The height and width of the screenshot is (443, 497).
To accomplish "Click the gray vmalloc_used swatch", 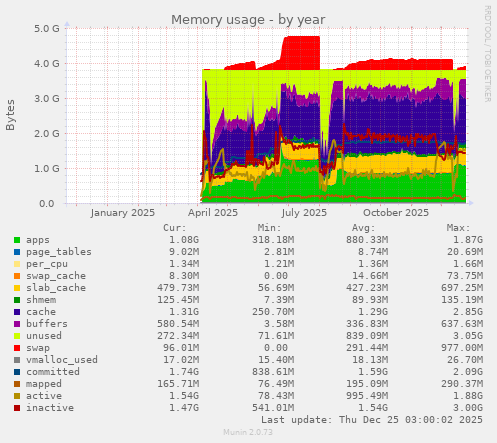I will tap(17, 360).
